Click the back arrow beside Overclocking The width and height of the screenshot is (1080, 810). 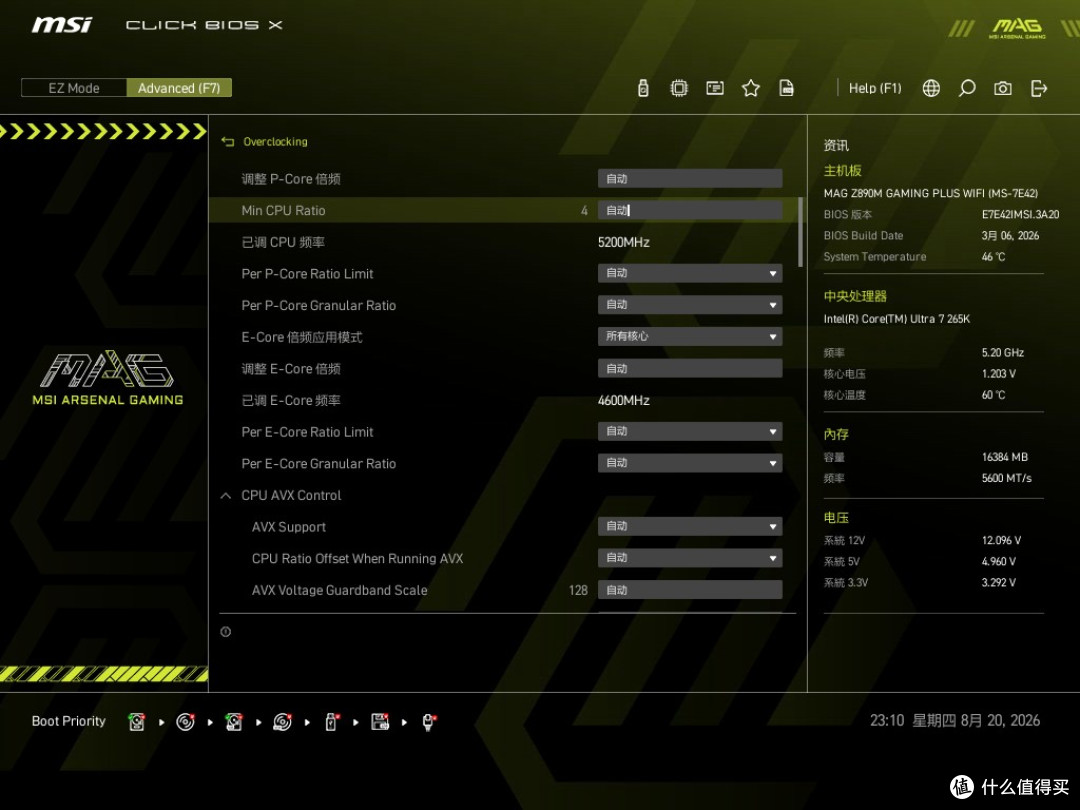[228, 142]
